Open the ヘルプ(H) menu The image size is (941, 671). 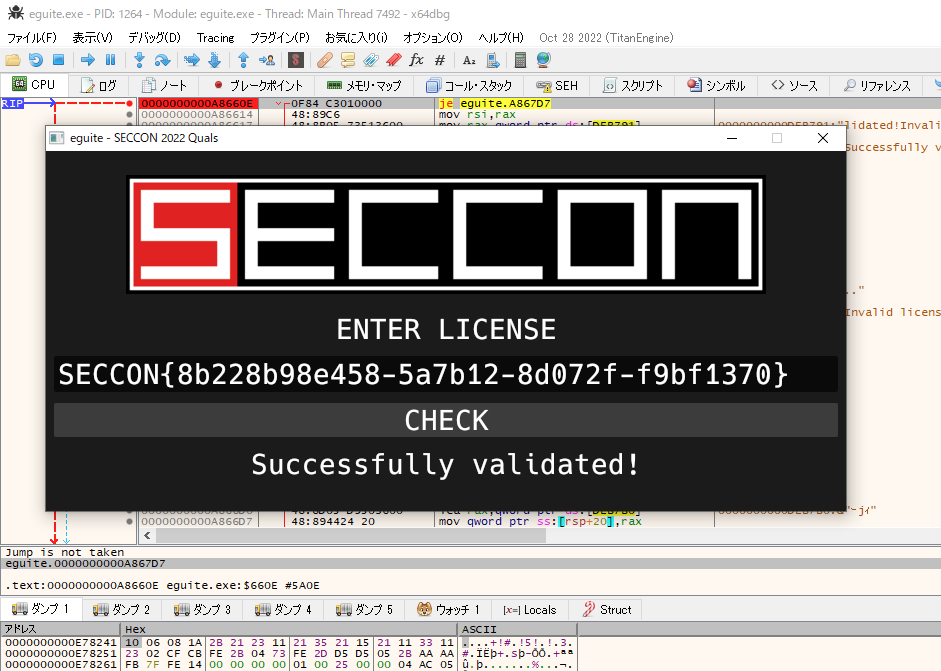tap(501, 38)
